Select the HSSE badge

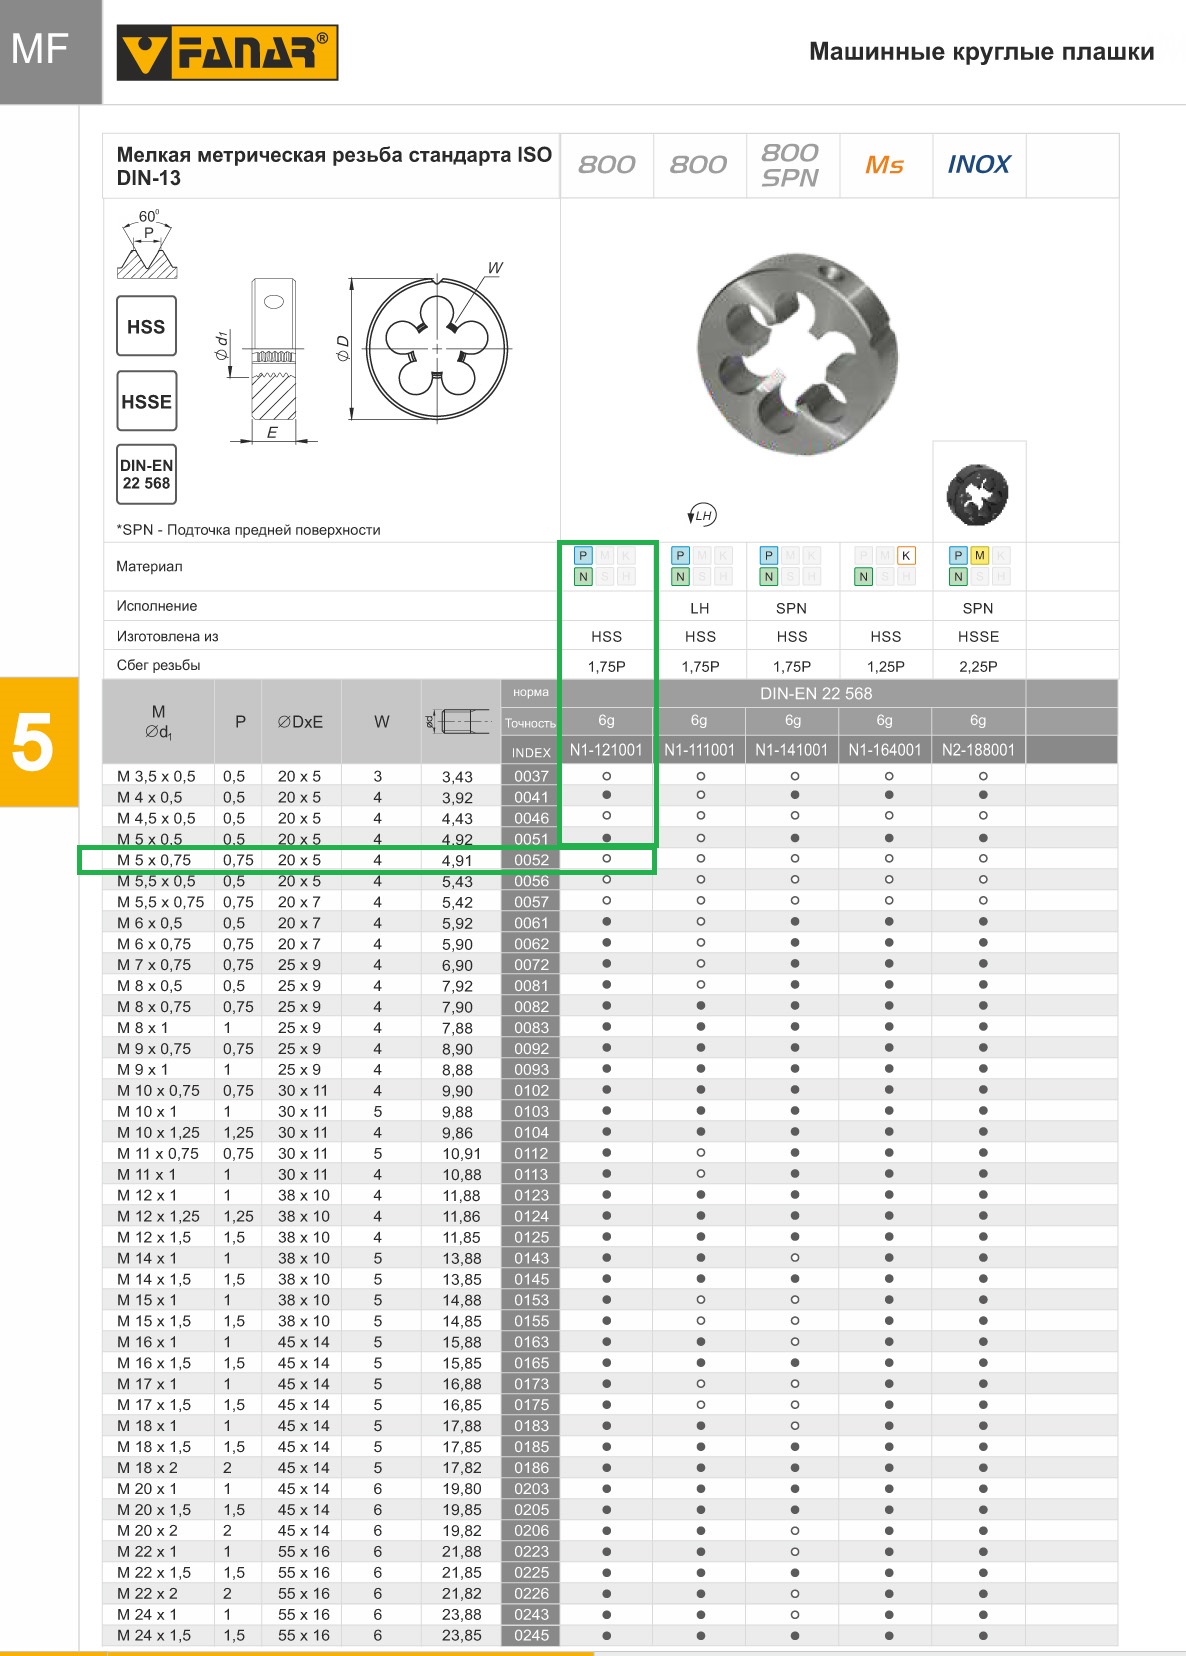[146, 401]
